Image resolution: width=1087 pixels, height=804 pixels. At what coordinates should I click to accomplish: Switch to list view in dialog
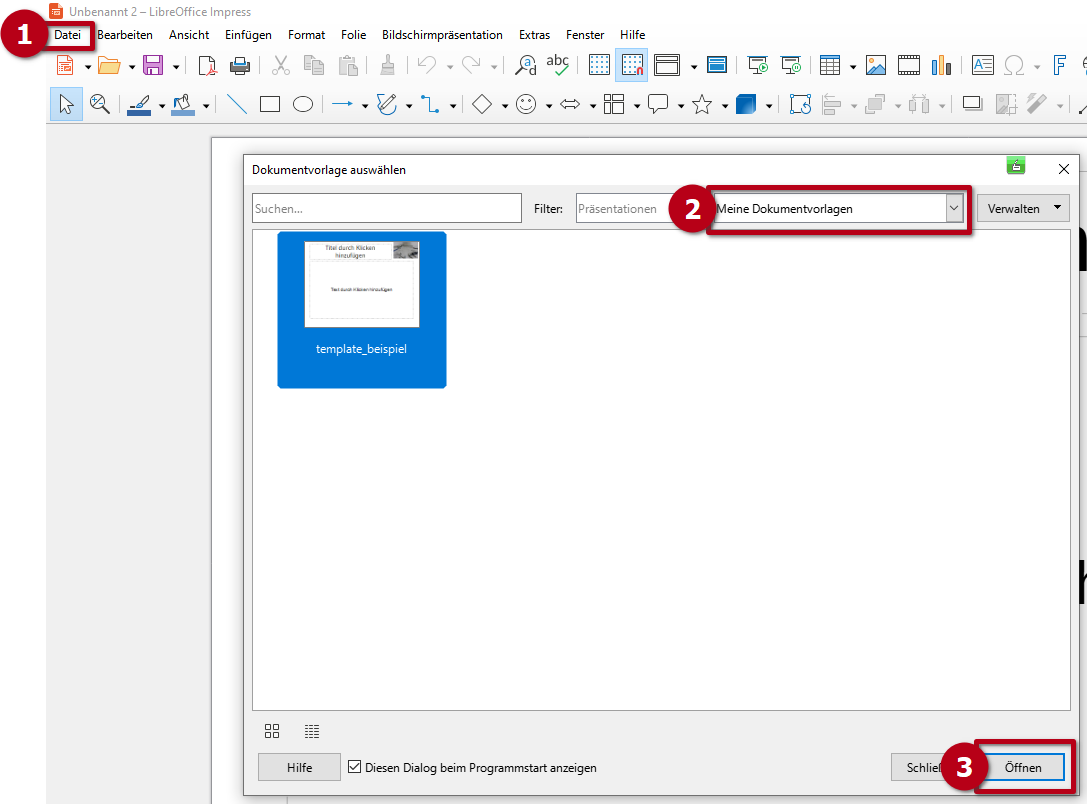click(x=312, y=731)
